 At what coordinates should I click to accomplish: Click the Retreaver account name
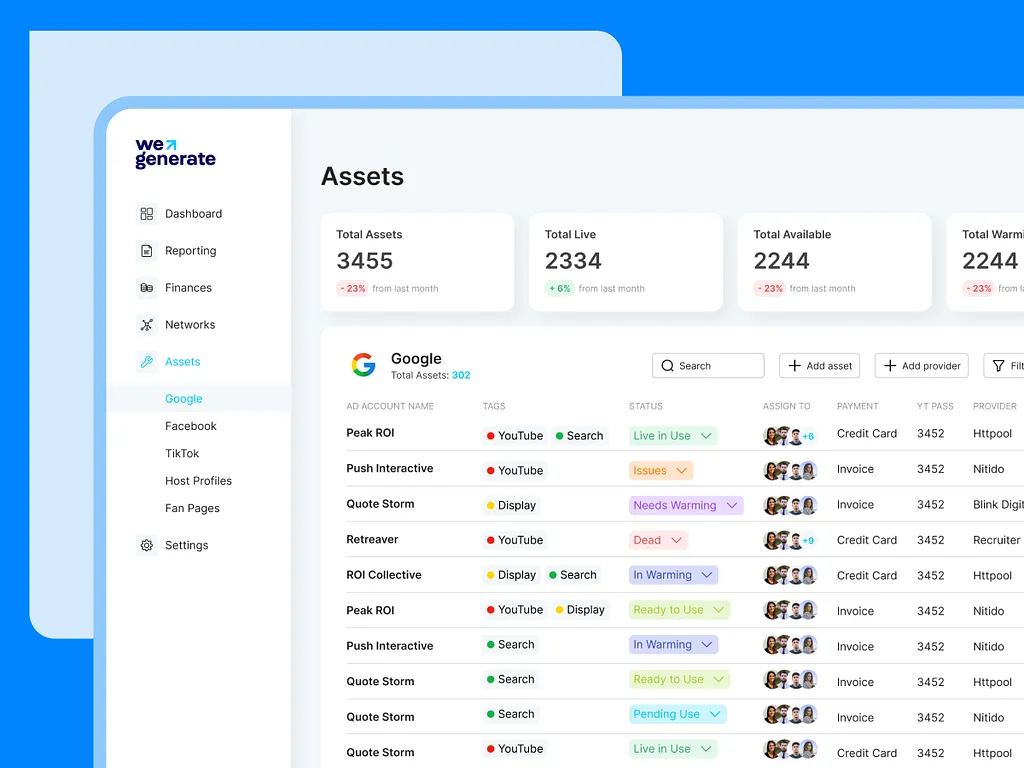pos(372,539)
